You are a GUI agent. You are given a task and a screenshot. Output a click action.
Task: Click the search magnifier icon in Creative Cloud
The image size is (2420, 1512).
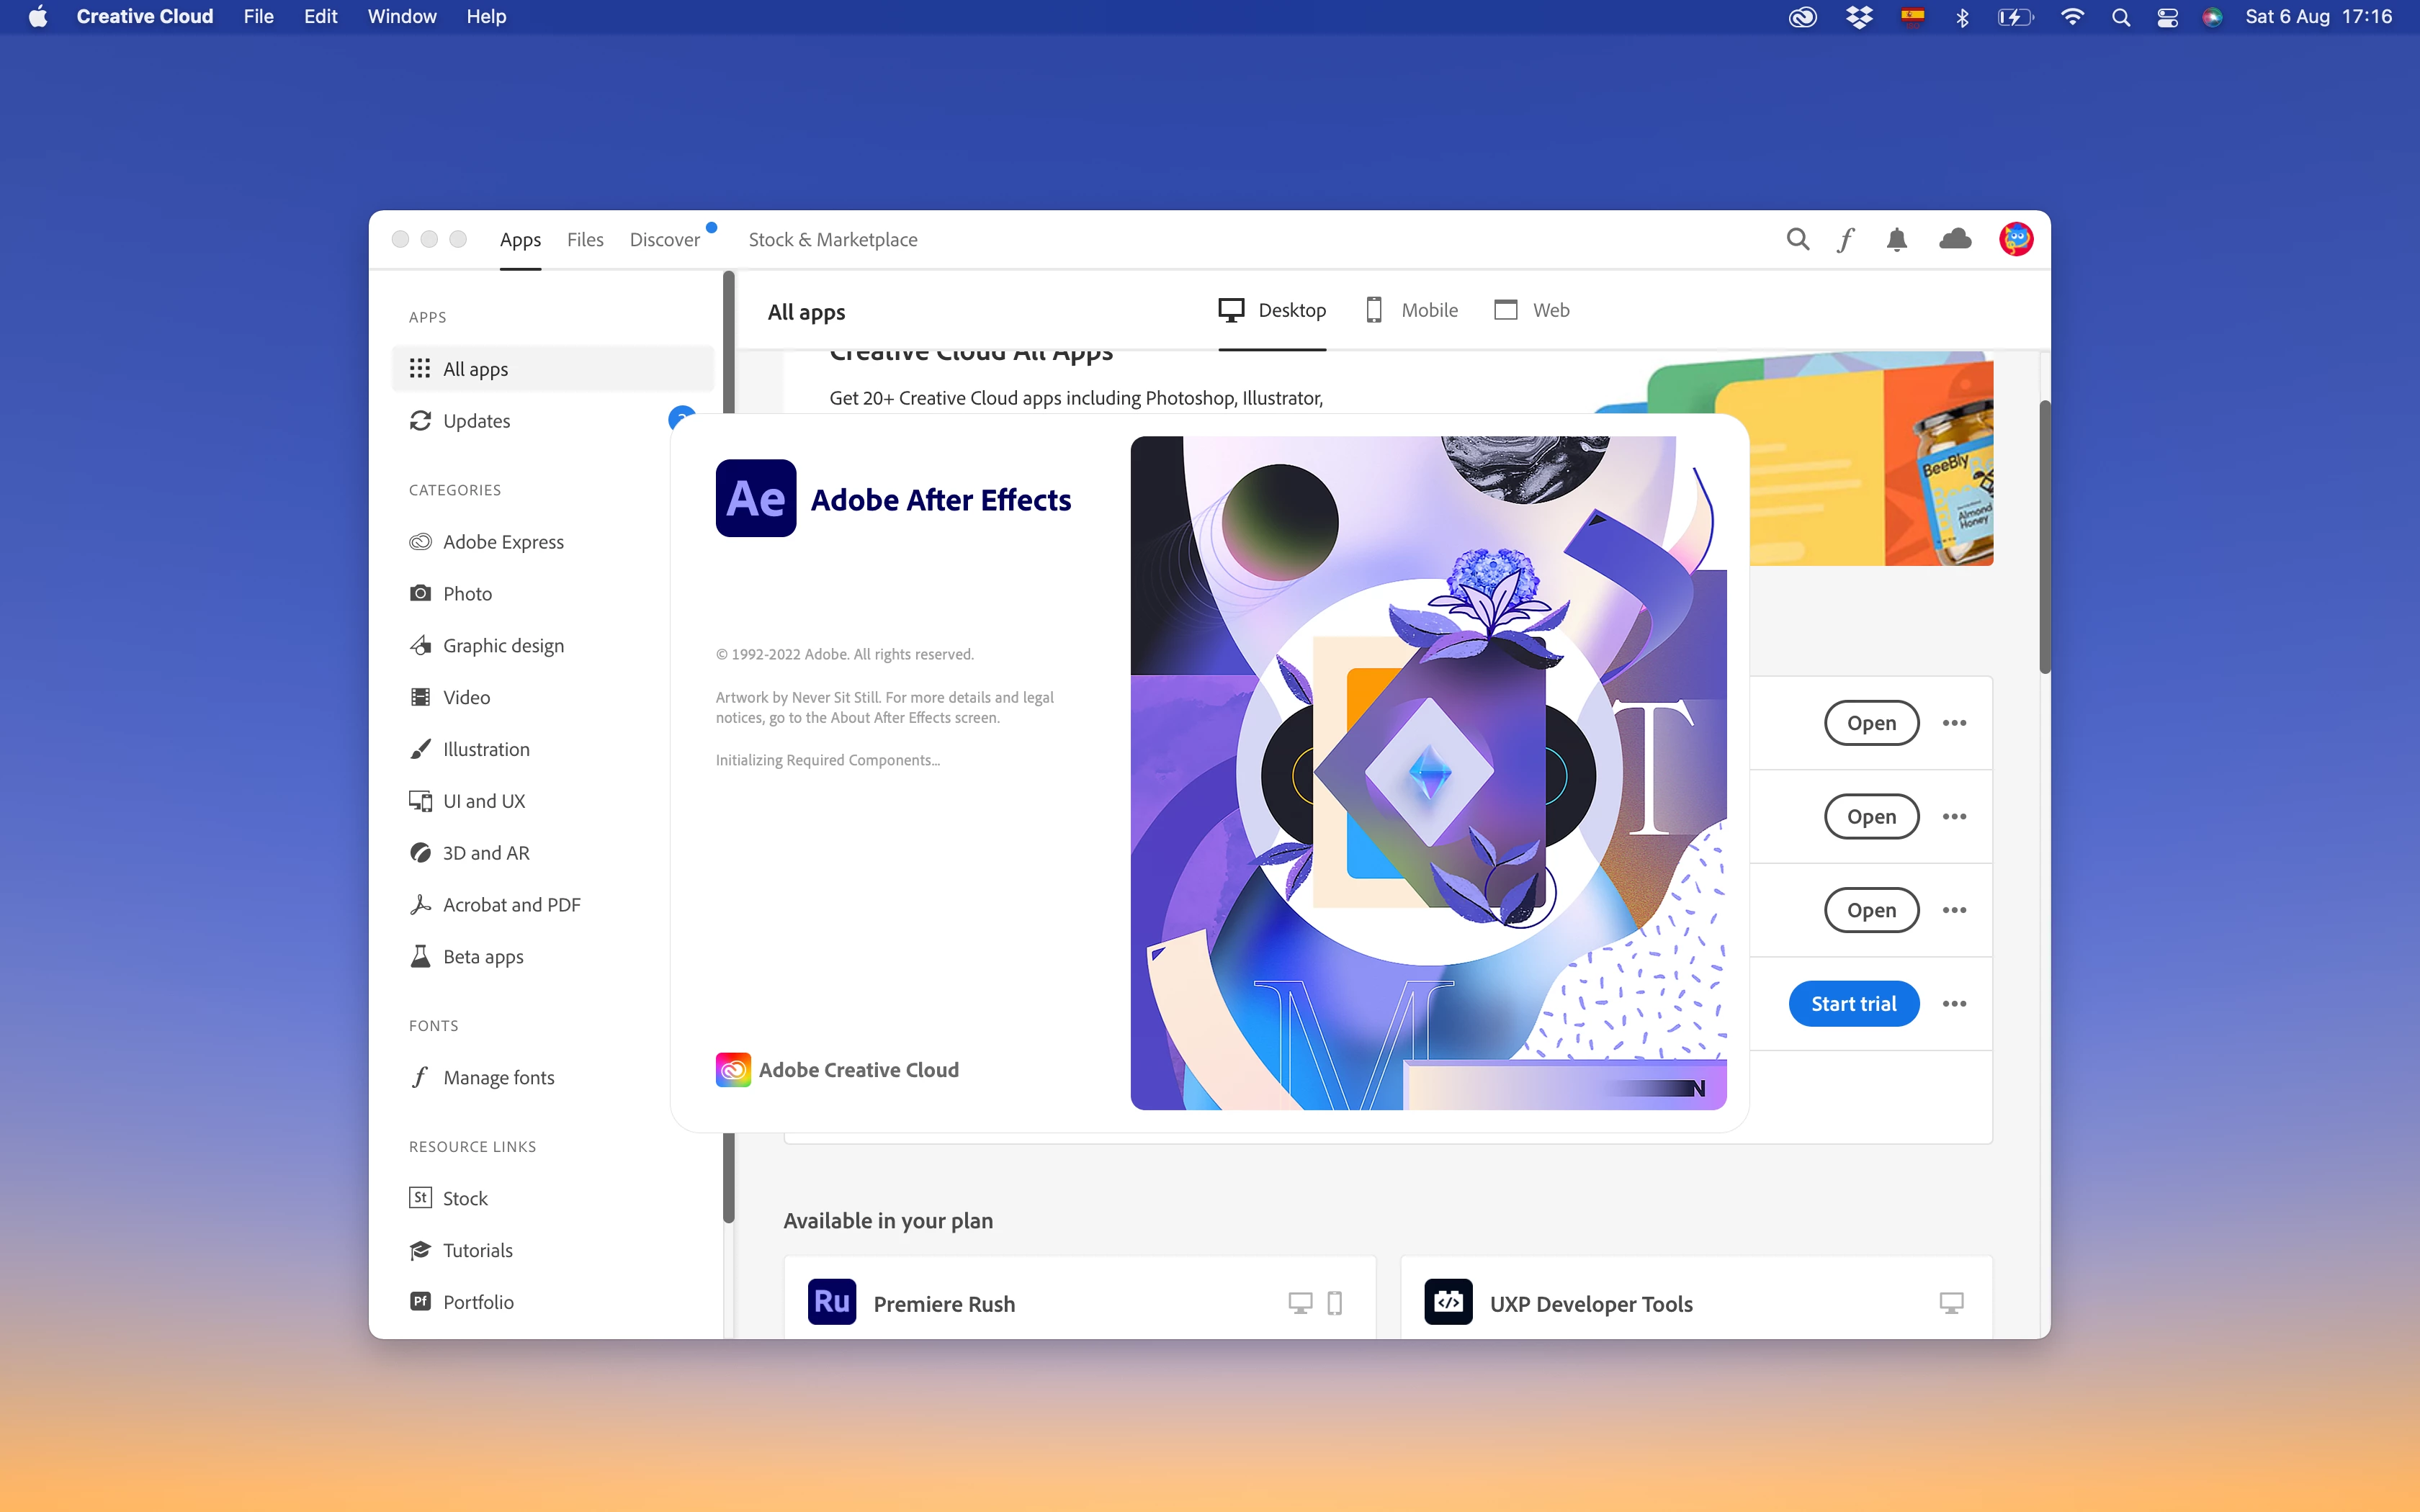pos(1797,239)
